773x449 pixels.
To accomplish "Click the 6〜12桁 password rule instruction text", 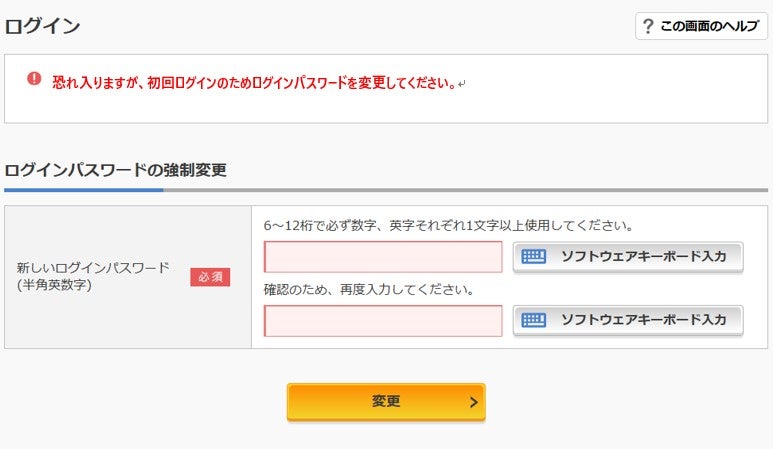I will click(x=448, y=226).
